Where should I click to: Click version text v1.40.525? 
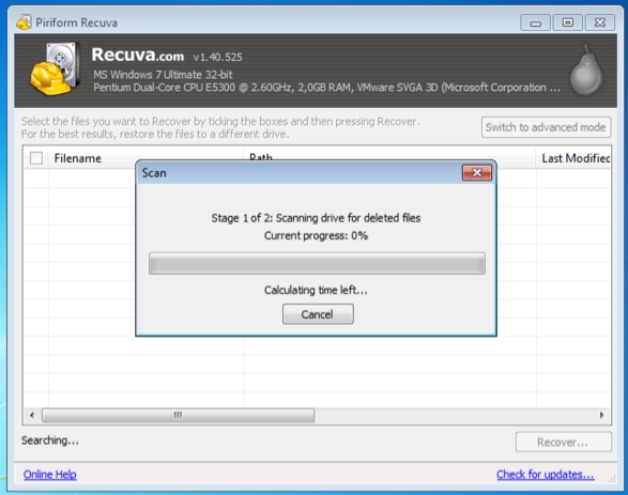click(x=217, y=57)
